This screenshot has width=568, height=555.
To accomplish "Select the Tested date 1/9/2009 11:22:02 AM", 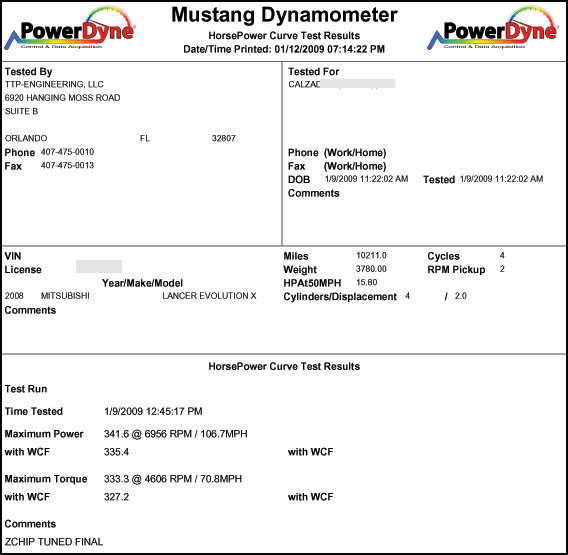I will [501, 179].
